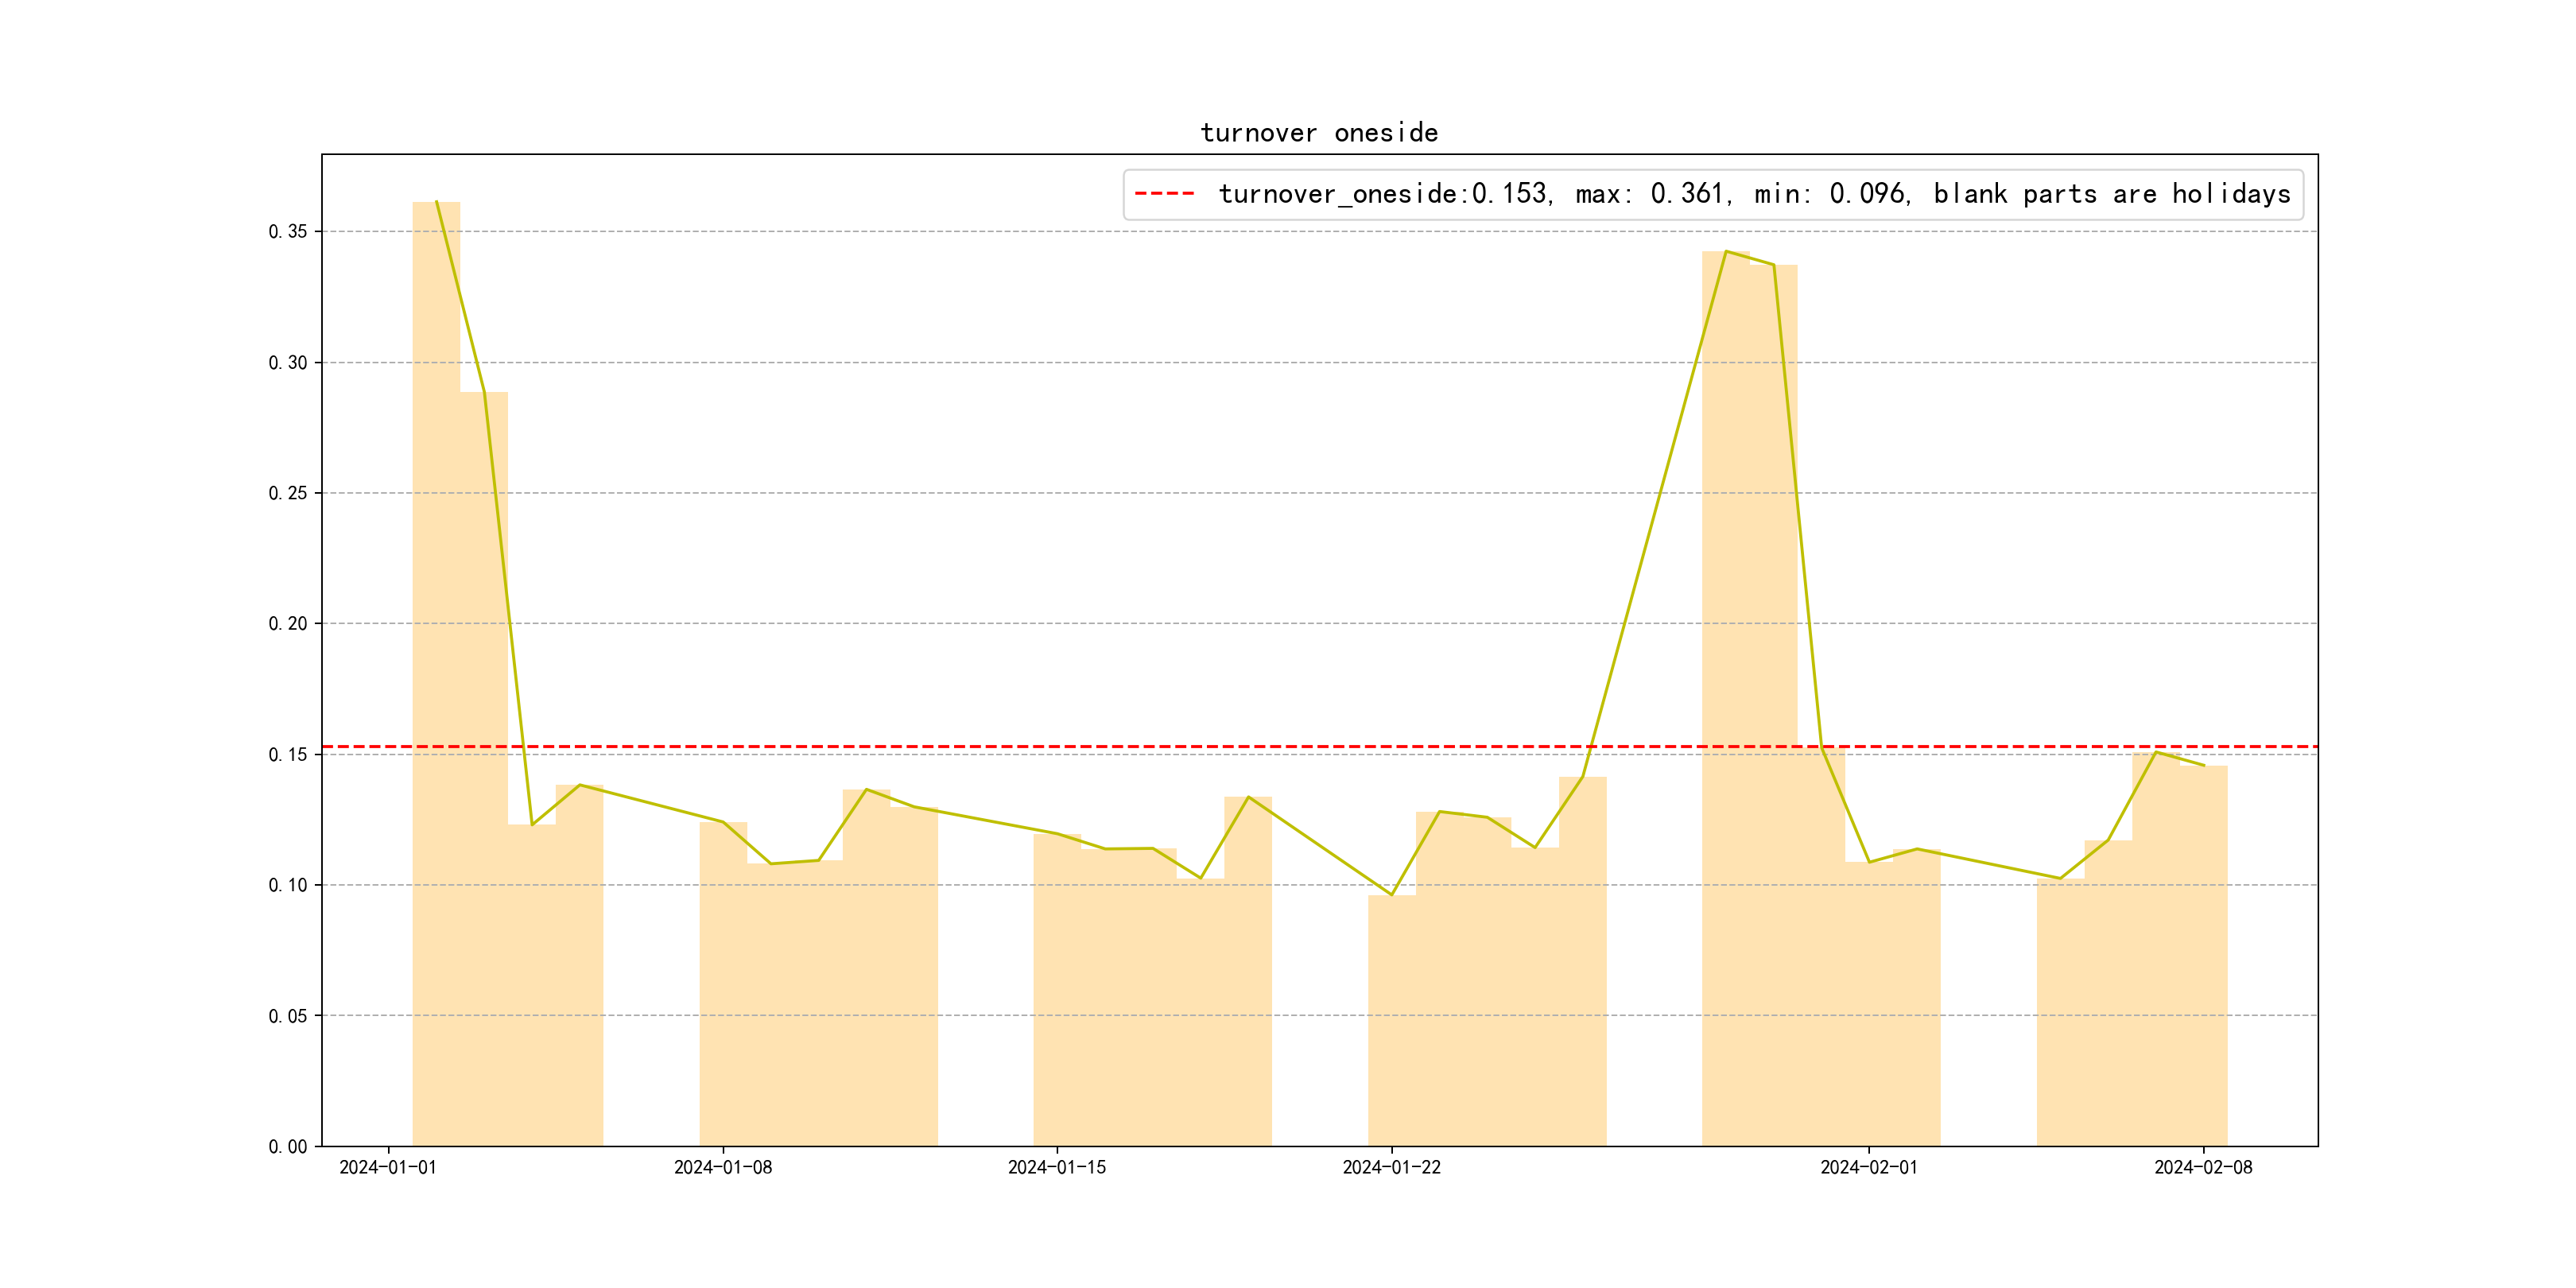2576x1288 pixels.
Task: Click the lowest bar at 2024-01-22
Action: click(x=1391, y=1020)
